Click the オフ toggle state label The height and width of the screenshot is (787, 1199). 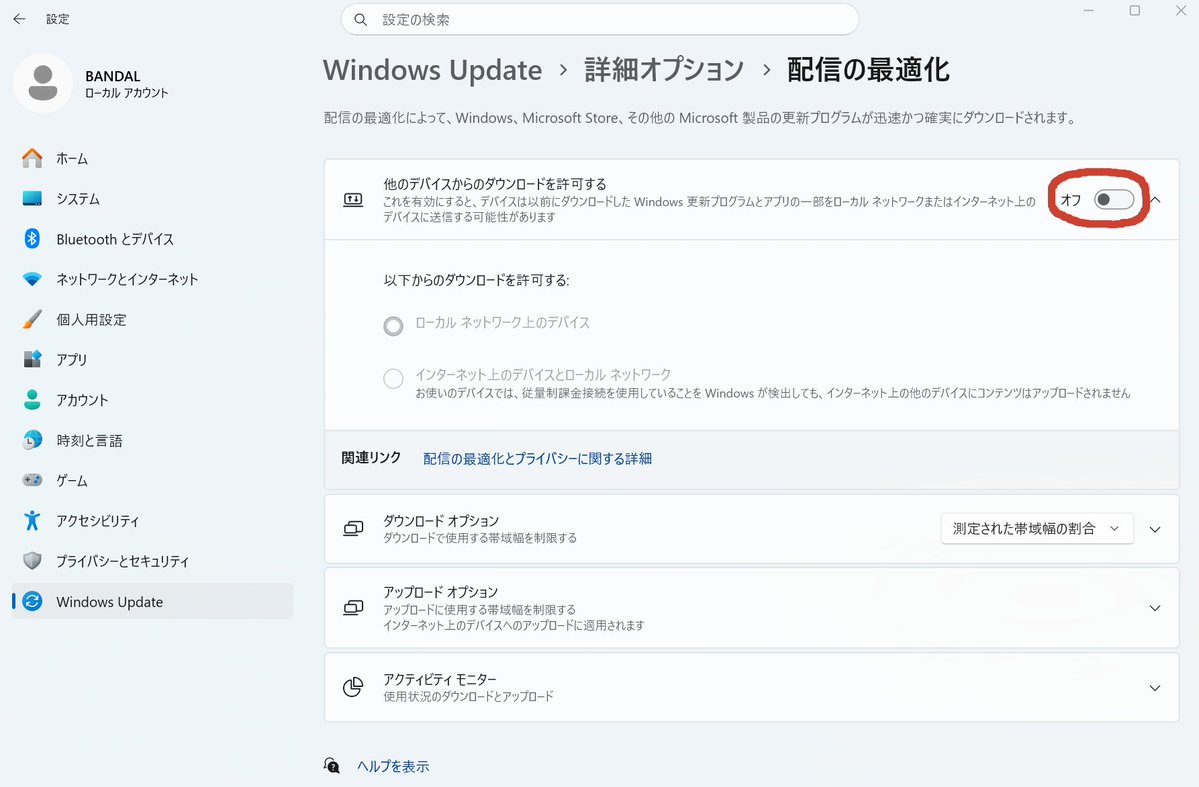pos(1071,200)
